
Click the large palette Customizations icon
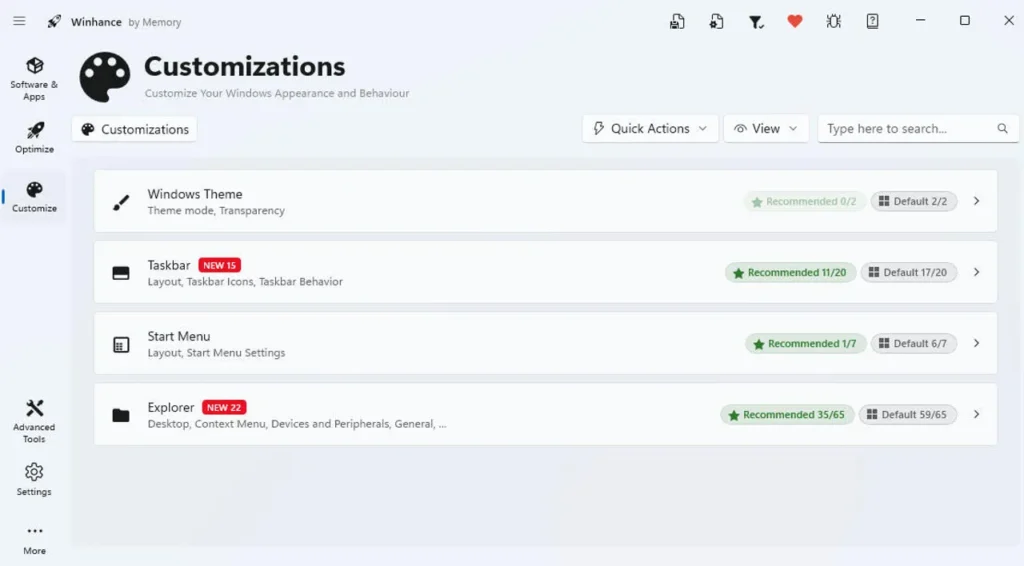click(104, 77)
